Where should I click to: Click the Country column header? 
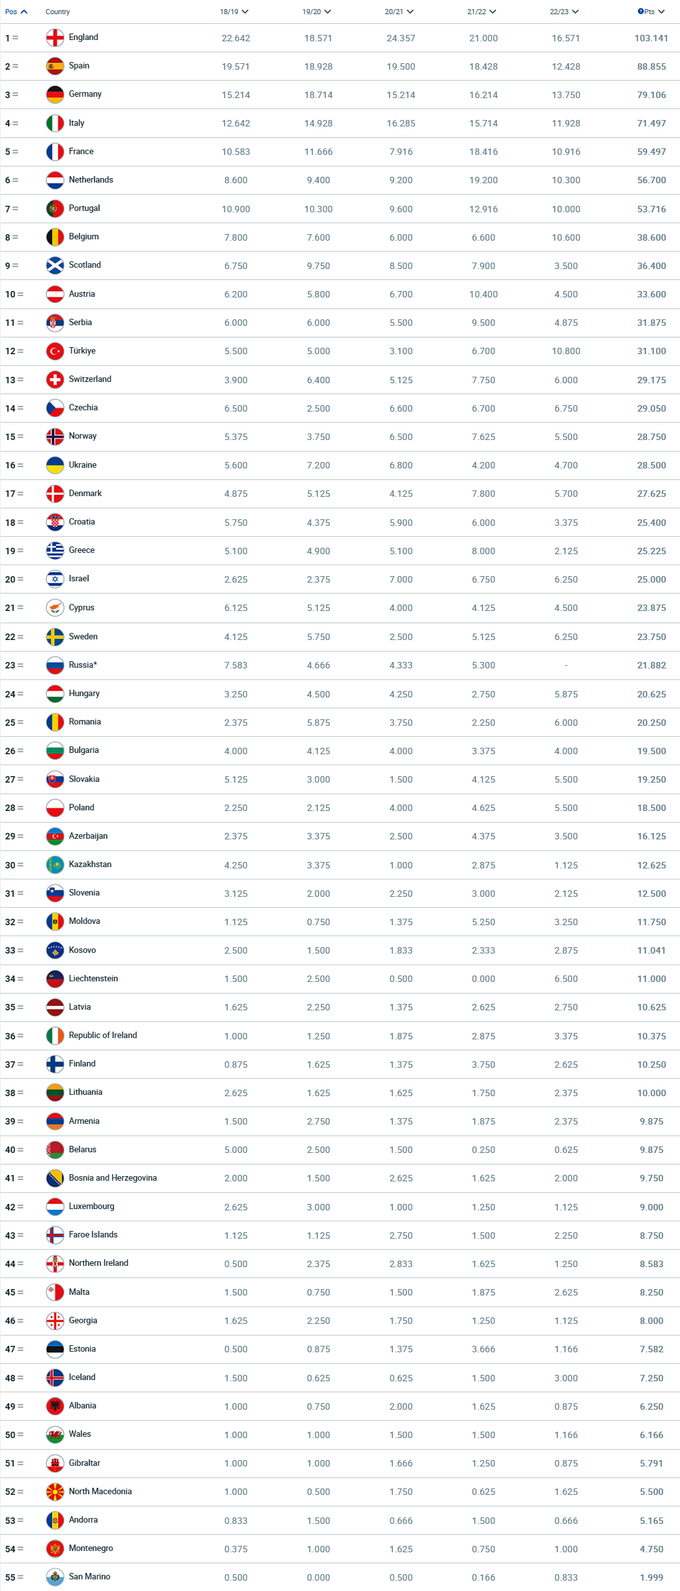(x=58, y=12)
